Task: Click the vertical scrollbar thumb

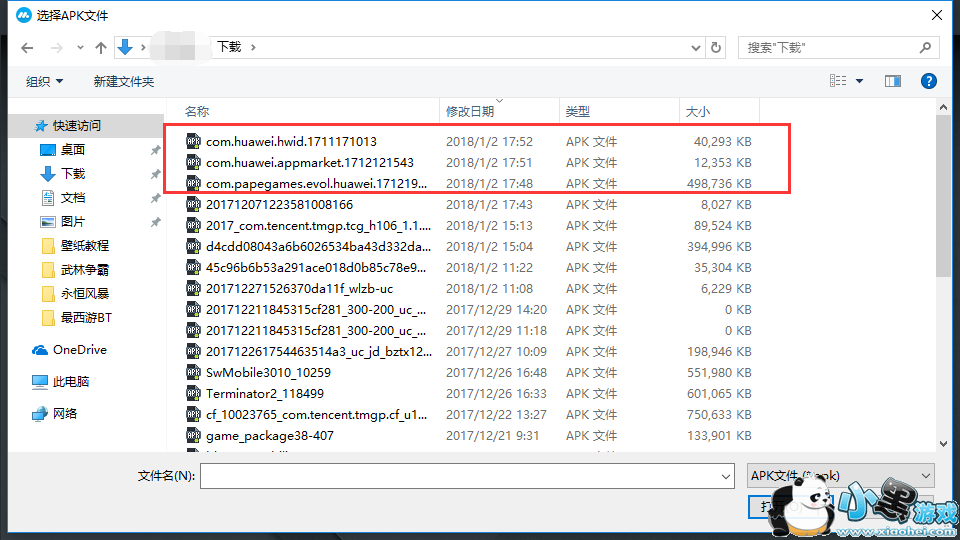Action: (x=943, y=196)
